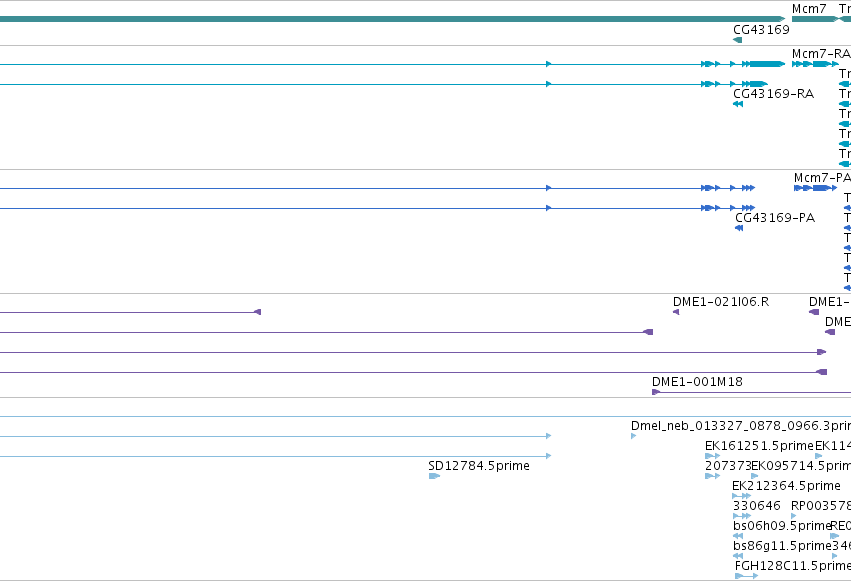Select the bs86g11.5prime arrow glyph
851x581 pixels.
738,556
